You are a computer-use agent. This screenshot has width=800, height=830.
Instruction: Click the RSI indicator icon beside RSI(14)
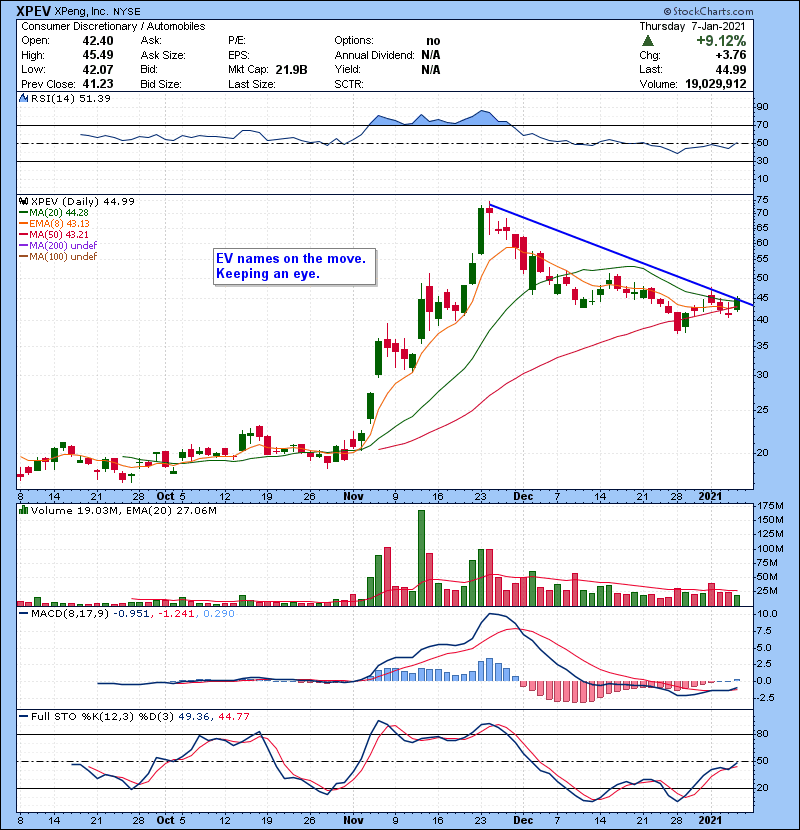pyautogui.click(x=23, y=98)
